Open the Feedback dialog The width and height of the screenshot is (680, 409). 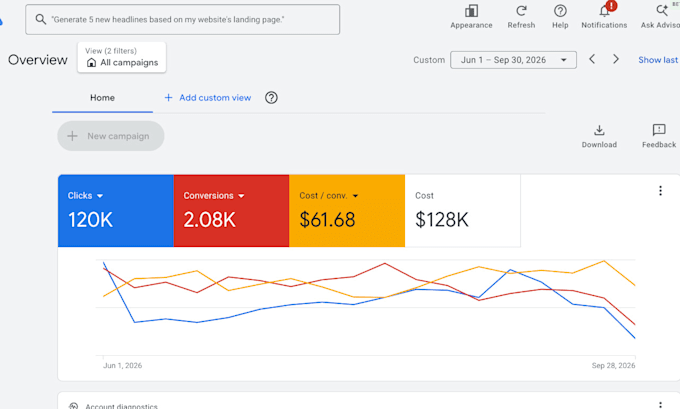pos(659,136)
